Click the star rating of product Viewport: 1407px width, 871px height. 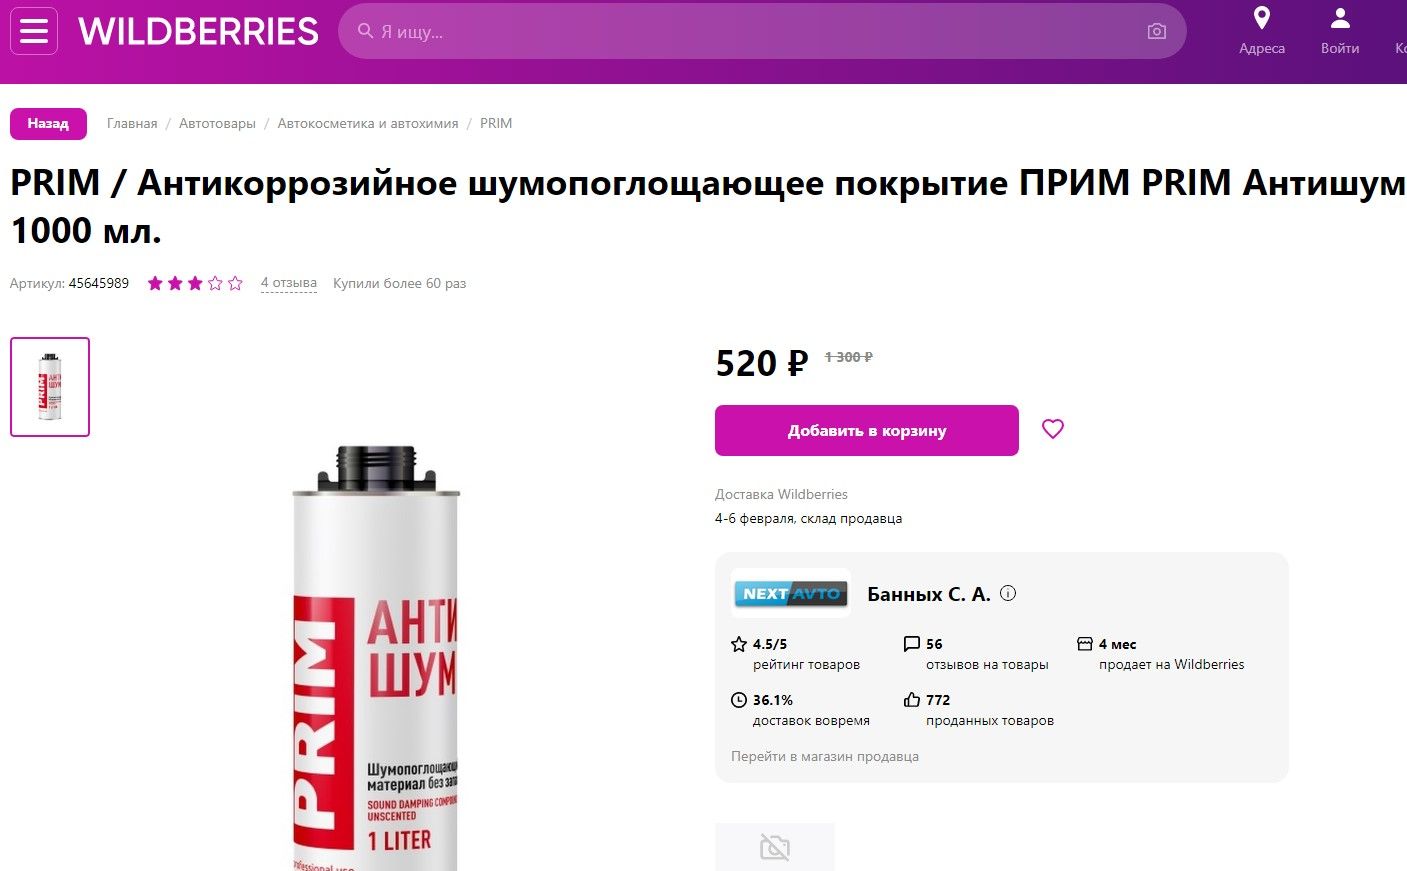[195, 284]
